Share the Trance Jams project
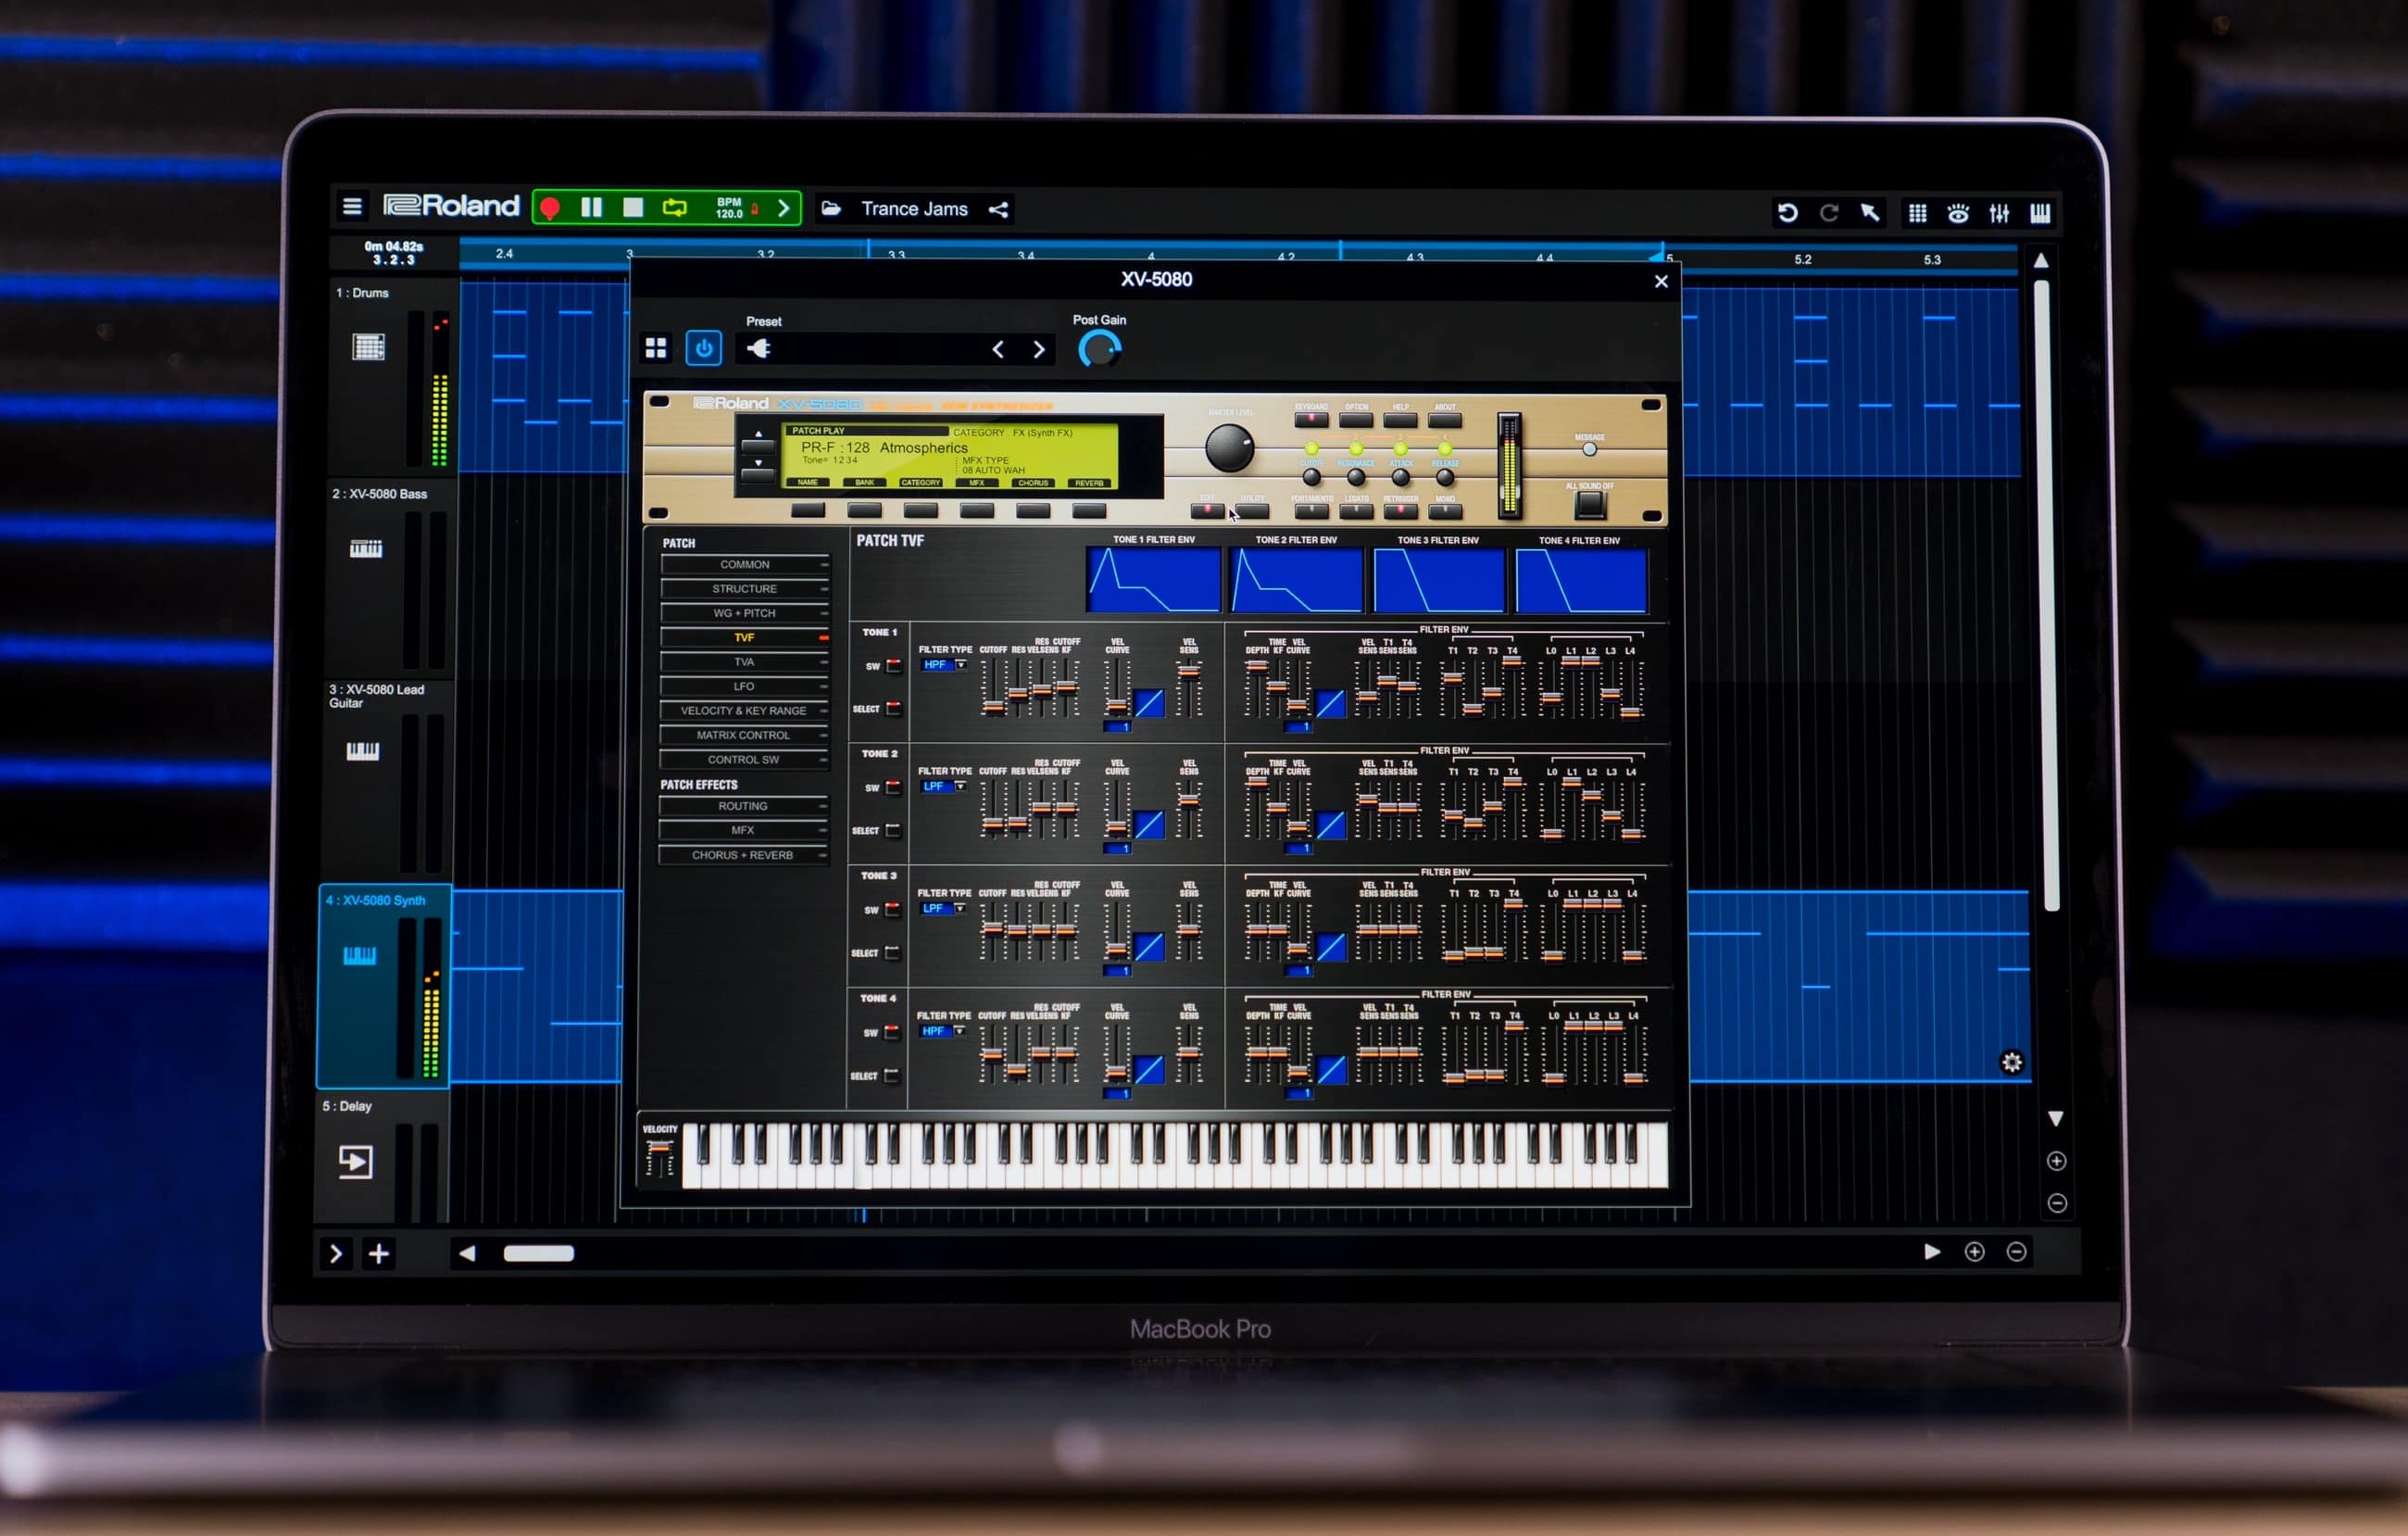The image size is (2408, 1536). 998,209
